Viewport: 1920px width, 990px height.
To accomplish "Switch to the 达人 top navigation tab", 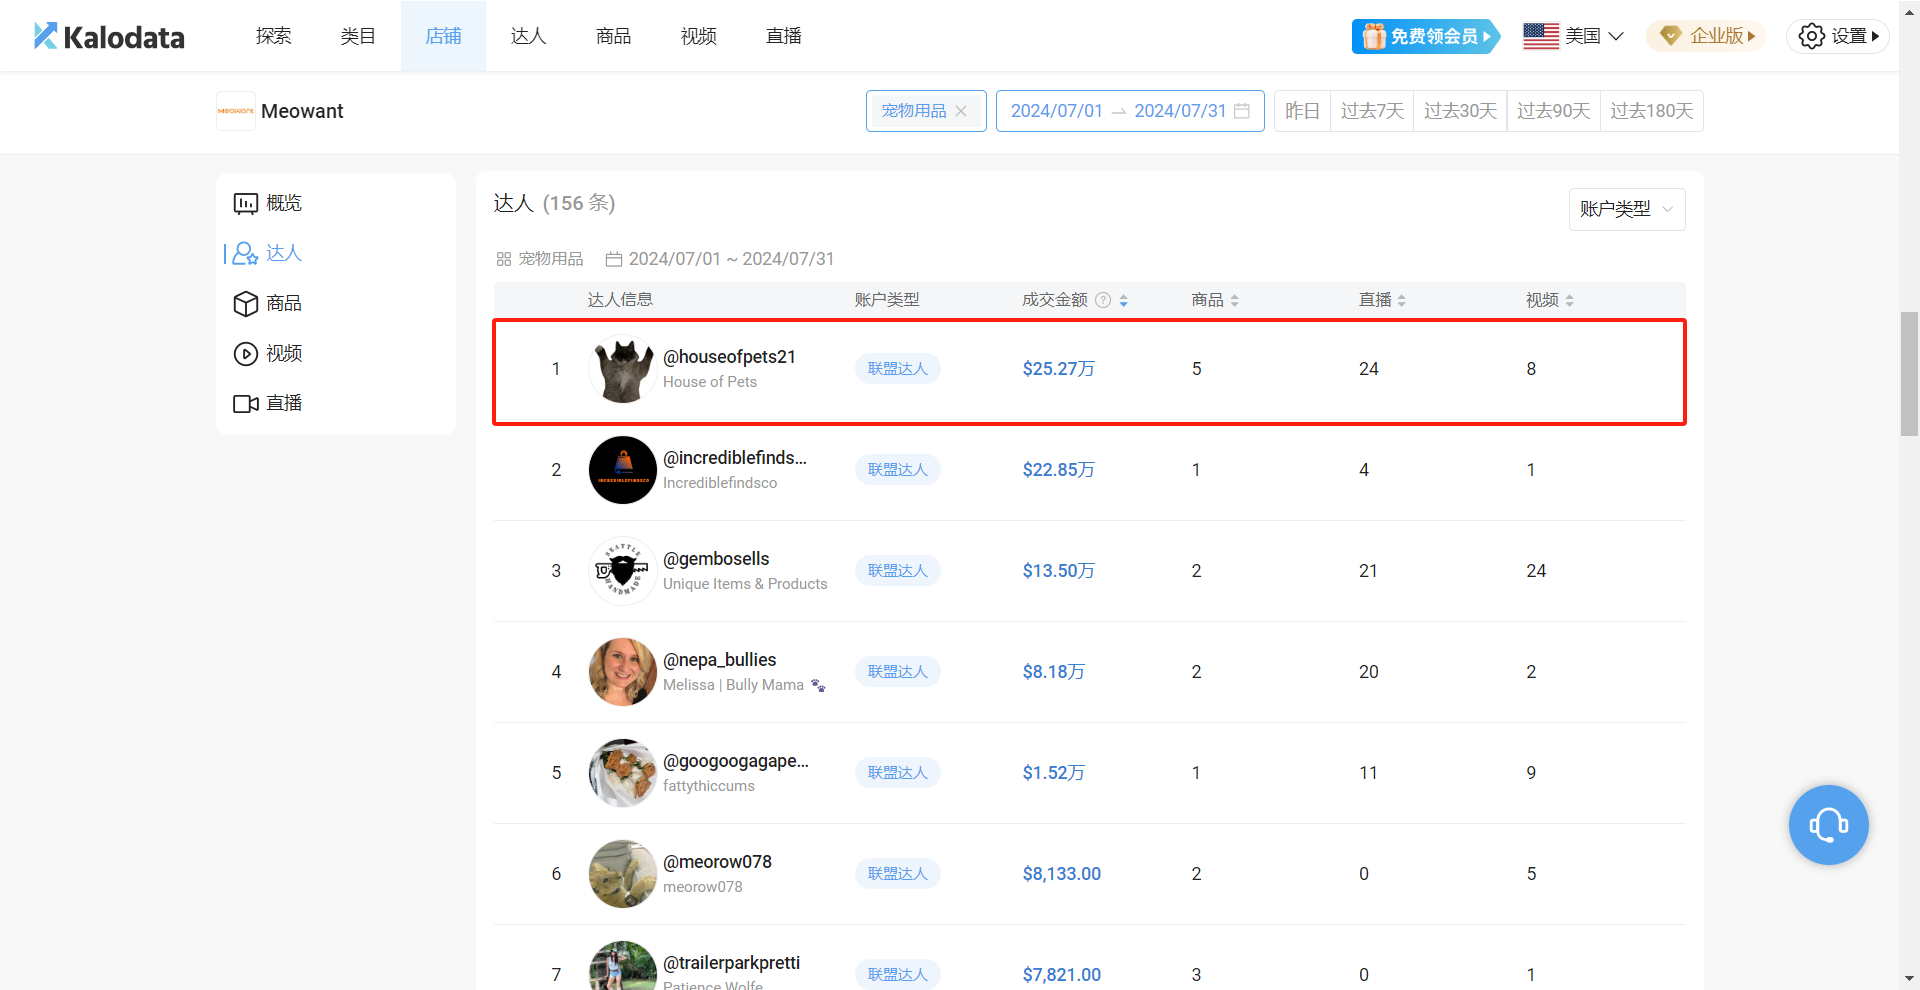I will [x=528, y=36].
